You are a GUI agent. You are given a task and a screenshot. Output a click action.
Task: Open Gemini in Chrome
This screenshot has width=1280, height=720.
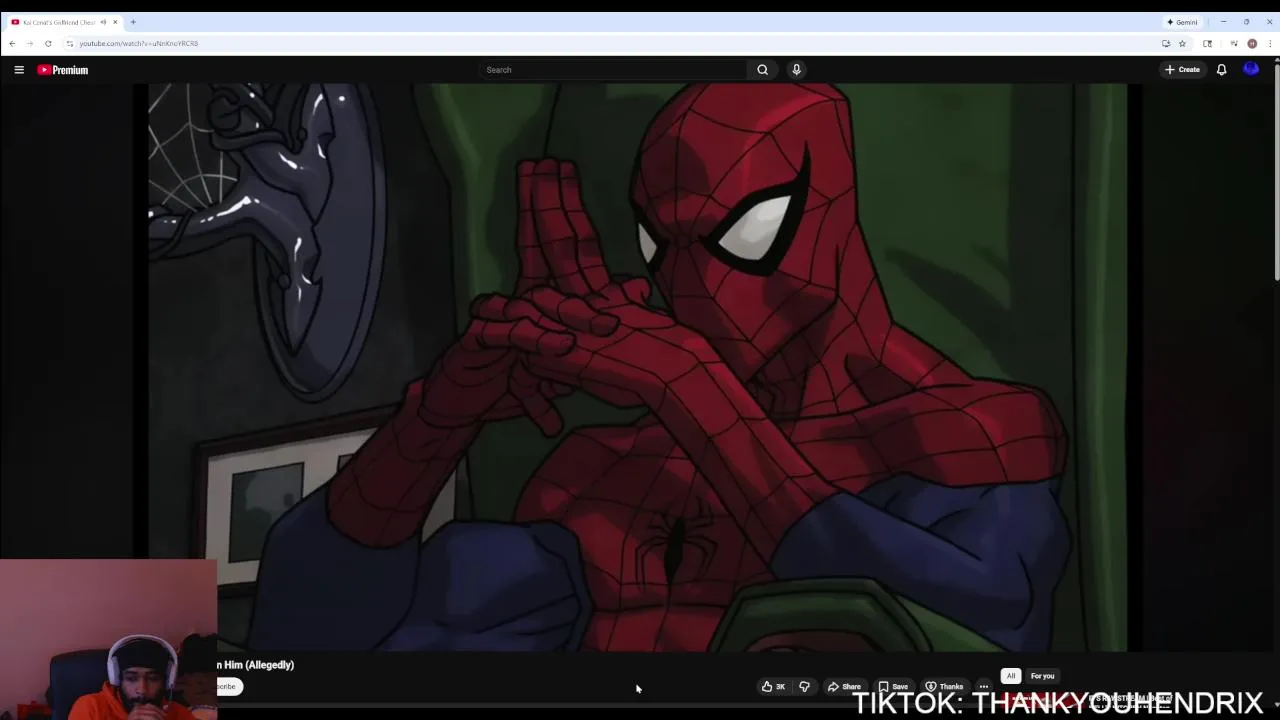point(1182,22)
